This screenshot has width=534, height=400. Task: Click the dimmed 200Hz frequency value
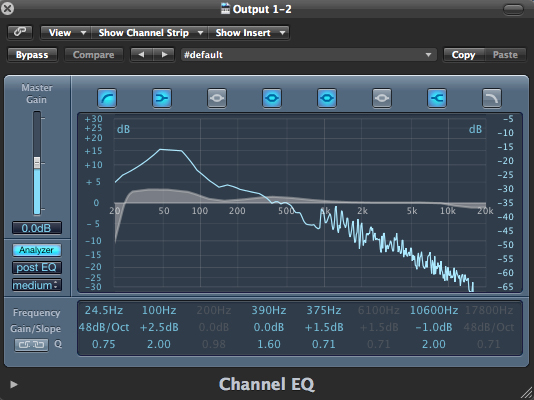(214, 310)
